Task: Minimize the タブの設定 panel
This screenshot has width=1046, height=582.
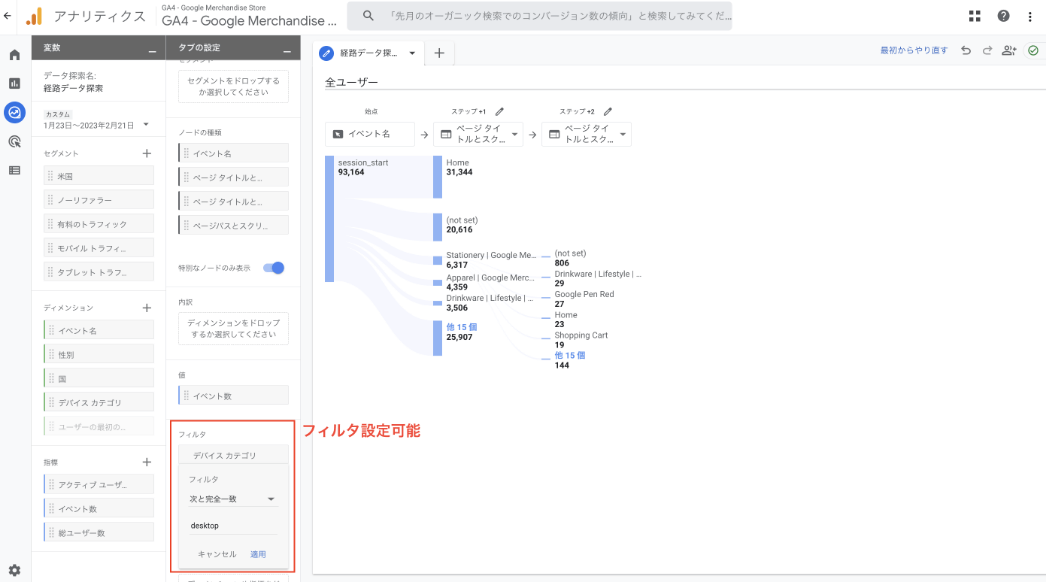Action: click(x=287, y=50)
